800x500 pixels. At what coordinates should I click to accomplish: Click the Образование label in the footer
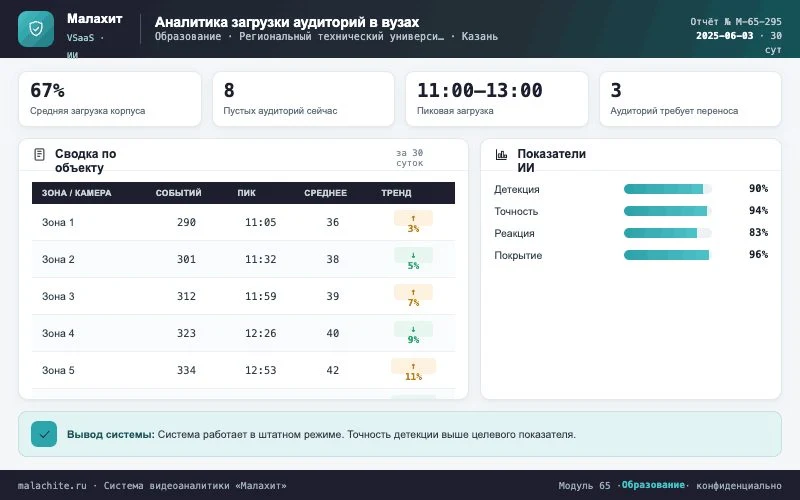point(653,485)
